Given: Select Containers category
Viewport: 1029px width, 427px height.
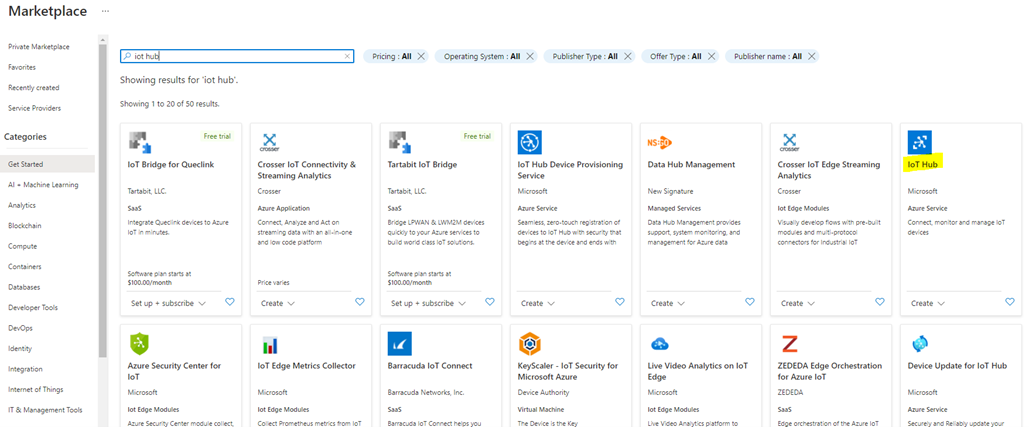Looking at the screenshot, I should 24,266.
